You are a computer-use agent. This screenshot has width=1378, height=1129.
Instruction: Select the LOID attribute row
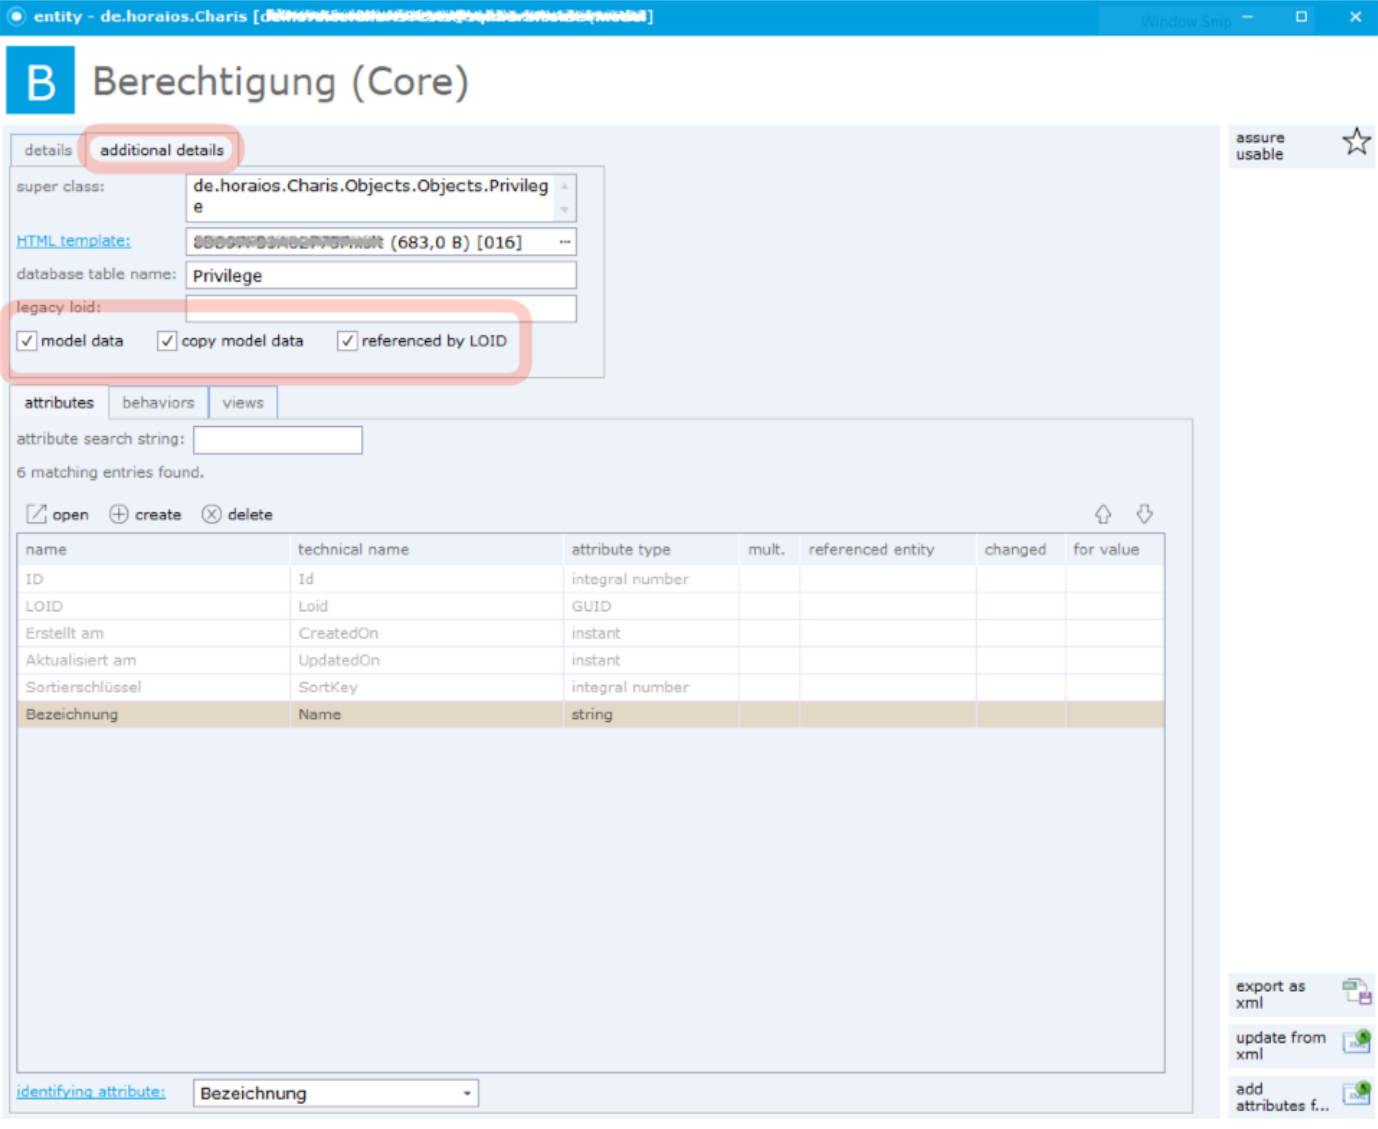[x=590, y=606]
